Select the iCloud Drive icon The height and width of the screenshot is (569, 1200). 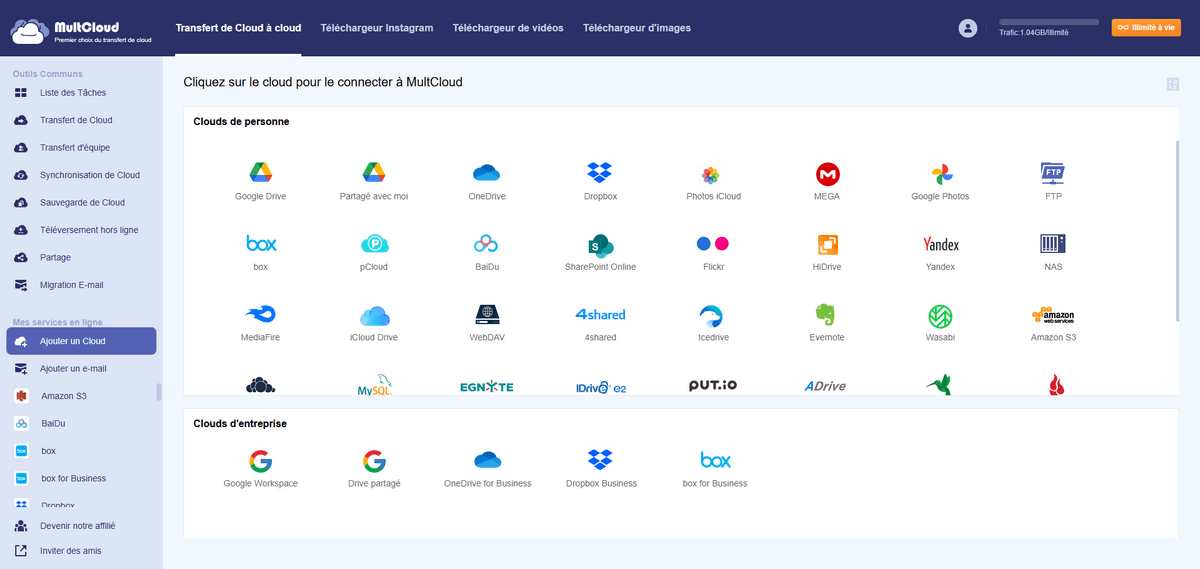point(374,315)
